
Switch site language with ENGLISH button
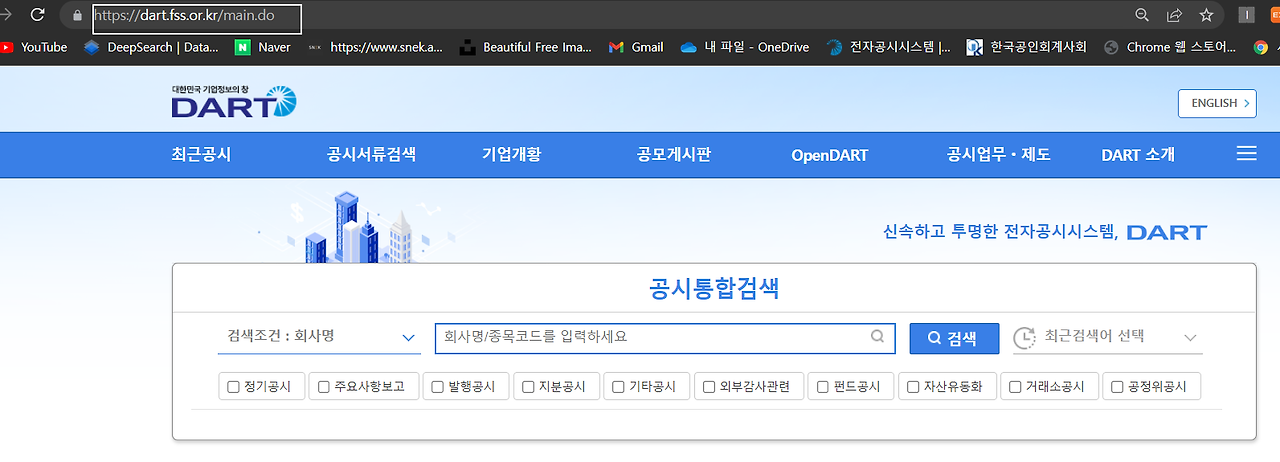coord(1217,103)
